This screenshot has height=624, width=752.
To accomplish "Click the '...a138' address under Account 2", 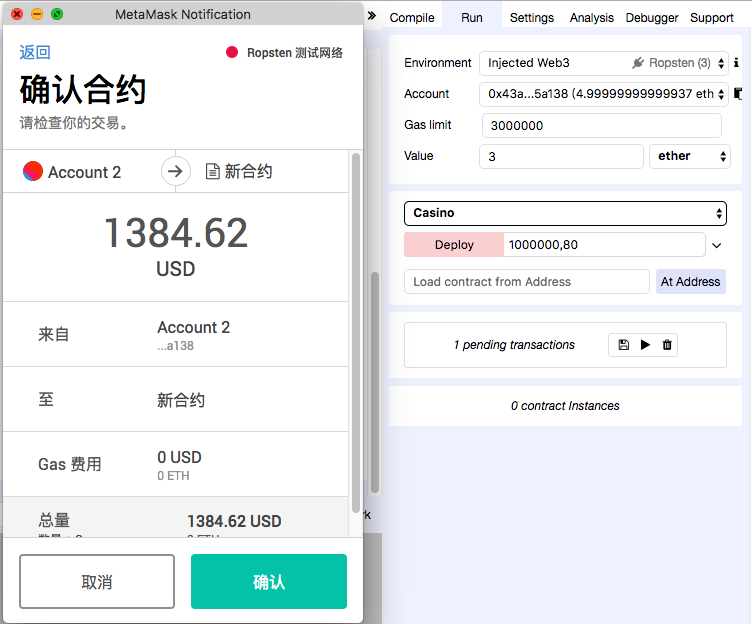I will 176,346.
